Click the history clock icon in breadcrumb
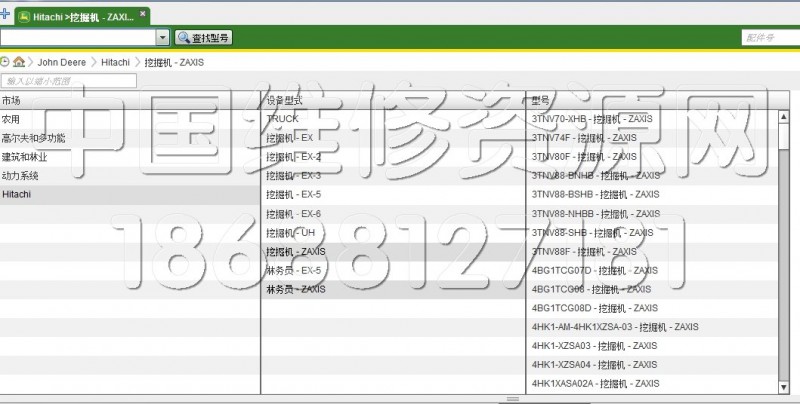Viewport: 800px width, 404px height. [5, 62]
